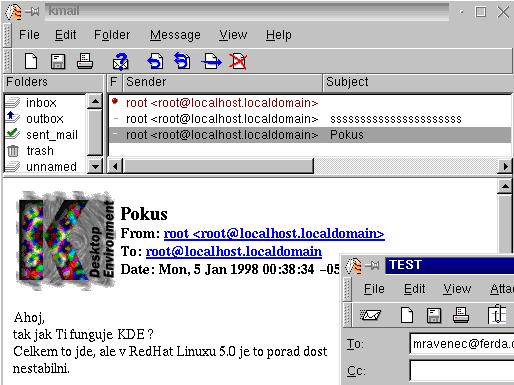
Task: Click the TEST window menu icon in title bar
Action: point(353,266)
